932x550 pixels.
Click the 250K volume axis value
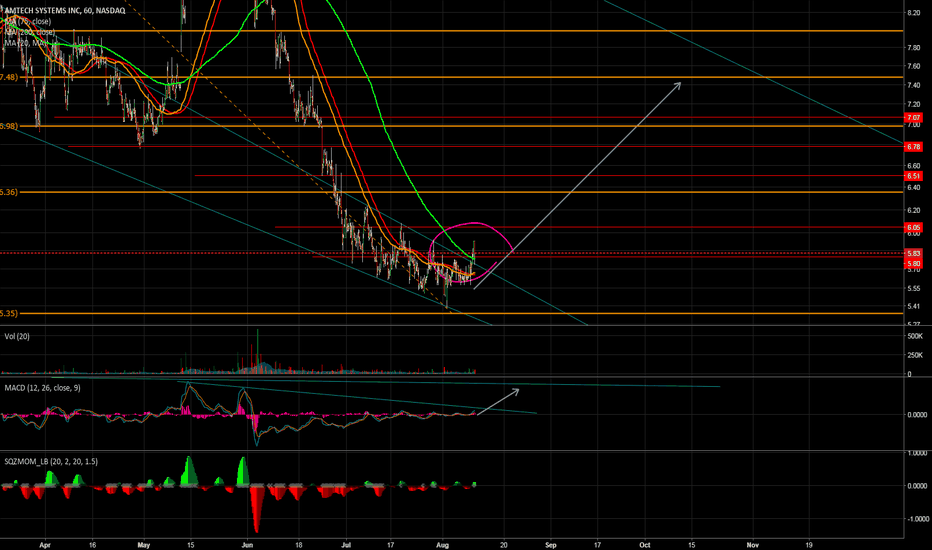915,356
